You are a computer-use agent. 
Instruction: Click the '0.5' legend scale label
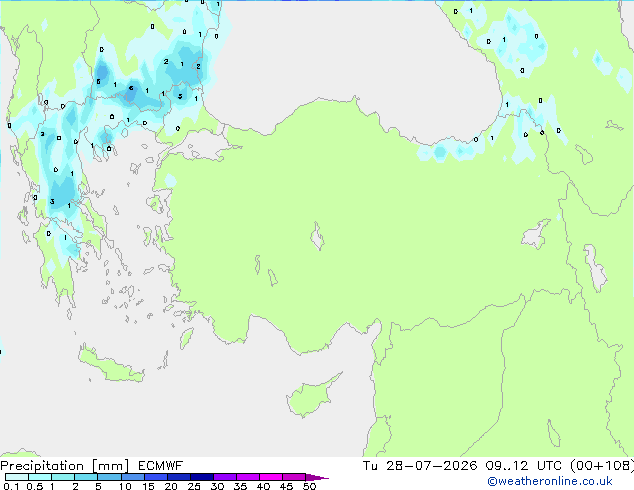35,486
